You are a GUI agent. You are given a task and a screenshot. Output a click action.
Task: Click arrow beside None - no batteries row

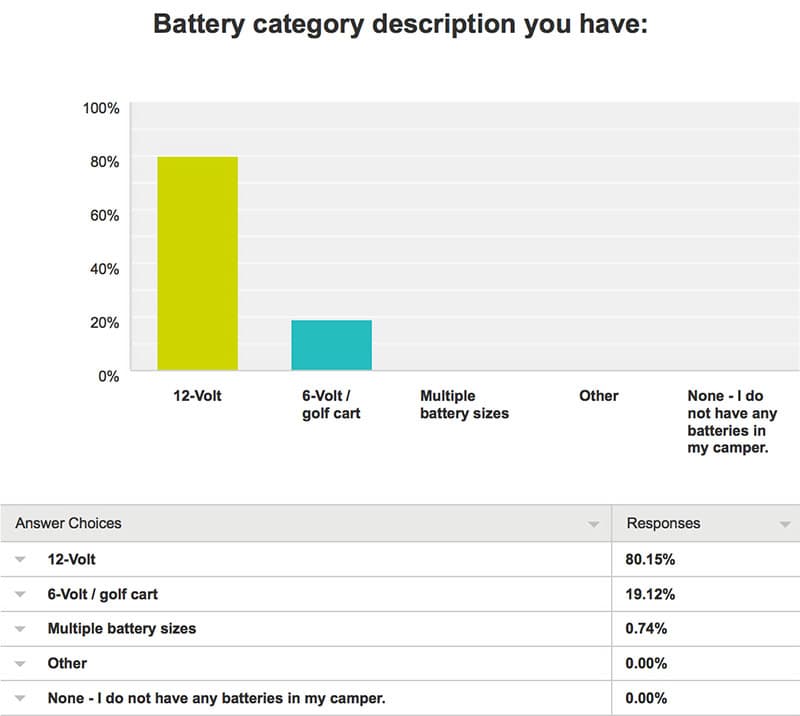pos(20,698)
